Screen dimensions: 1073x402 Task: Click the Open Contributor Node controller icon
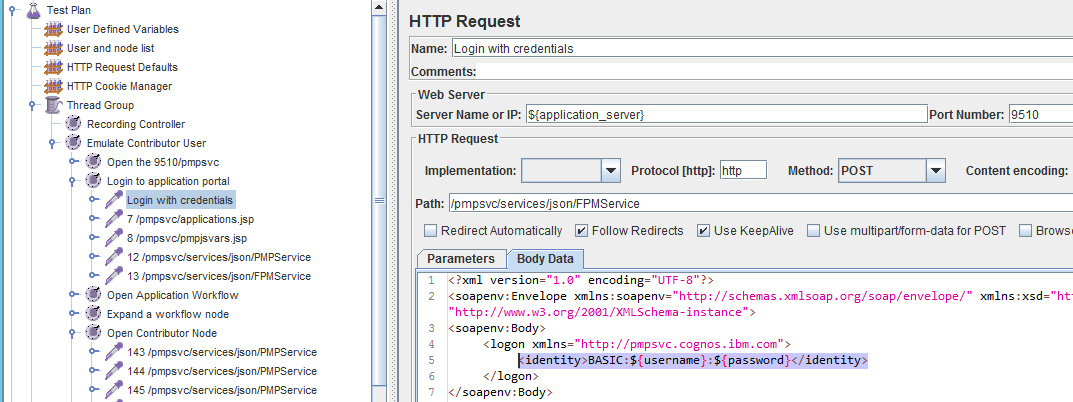[94, 334]
